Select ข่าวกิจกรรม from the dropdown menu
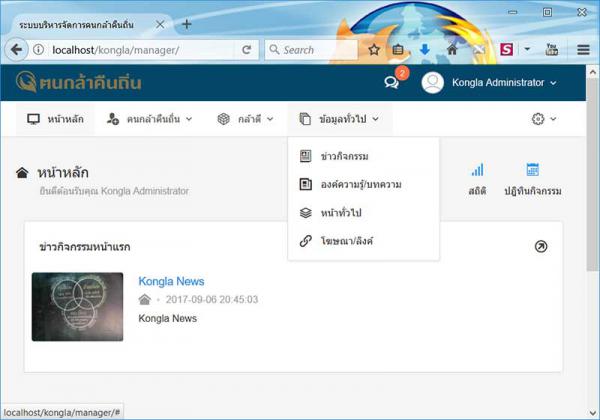This screenshot has width=600, height=420. [x=347, y=157]
